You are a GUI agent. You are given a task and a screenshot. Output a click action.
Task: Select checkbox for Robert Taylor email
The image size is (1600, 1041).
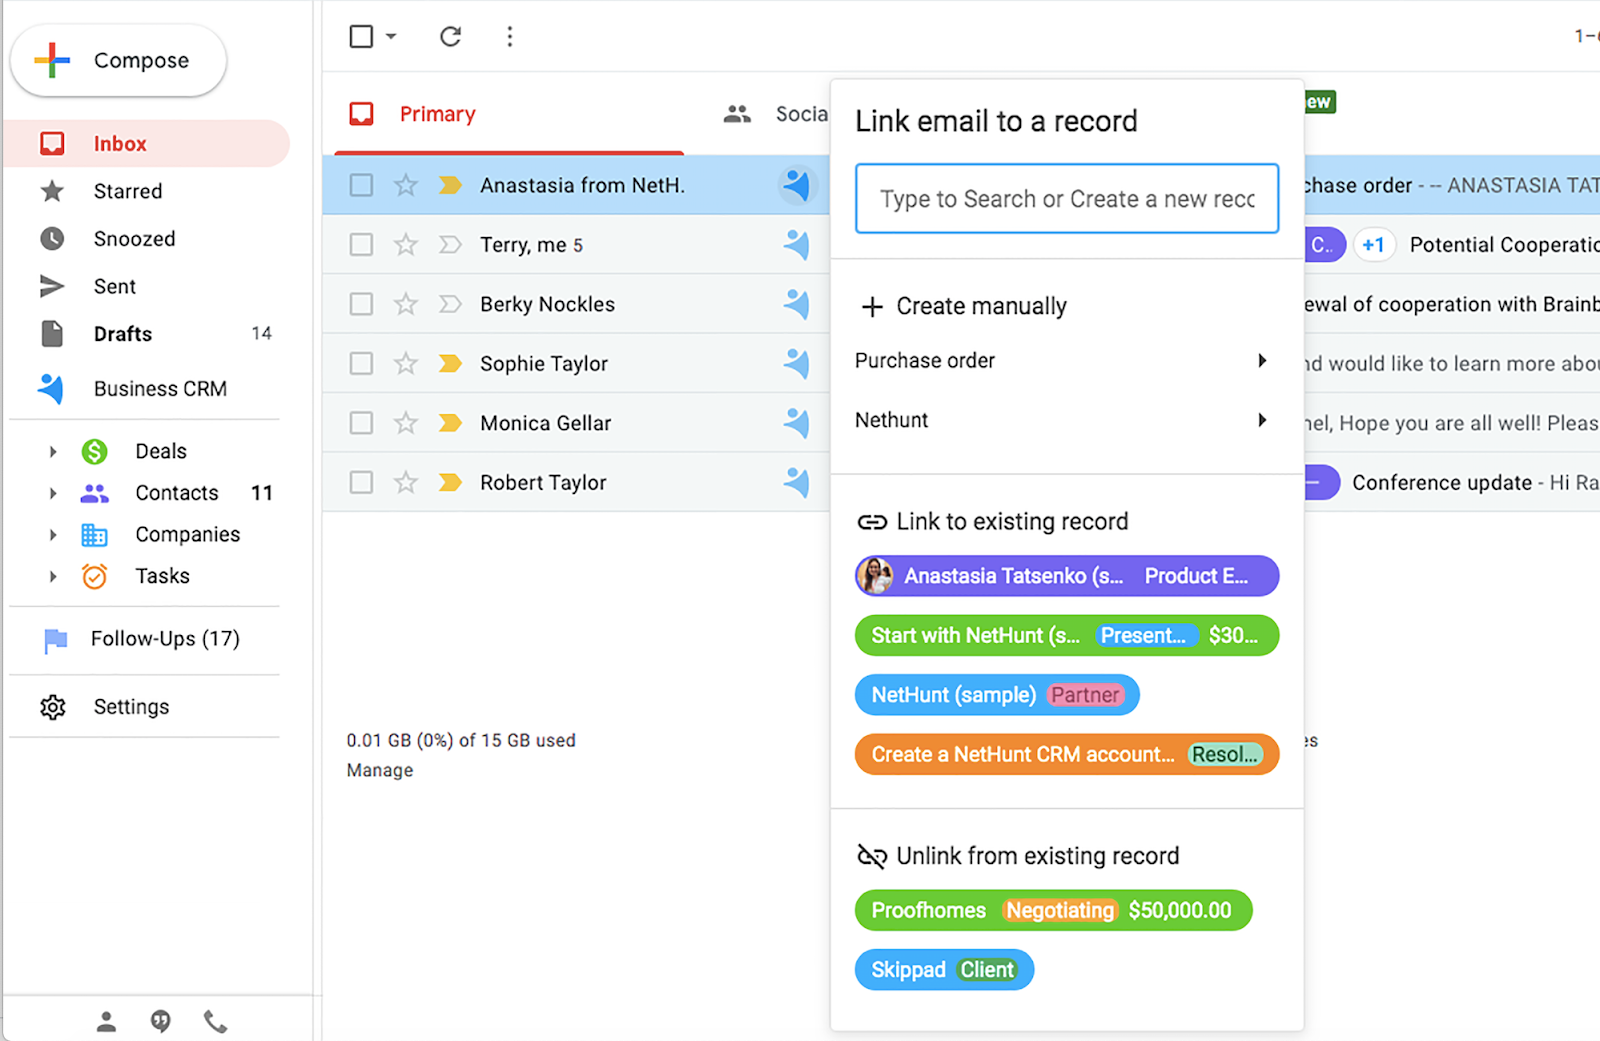[361, 483]
